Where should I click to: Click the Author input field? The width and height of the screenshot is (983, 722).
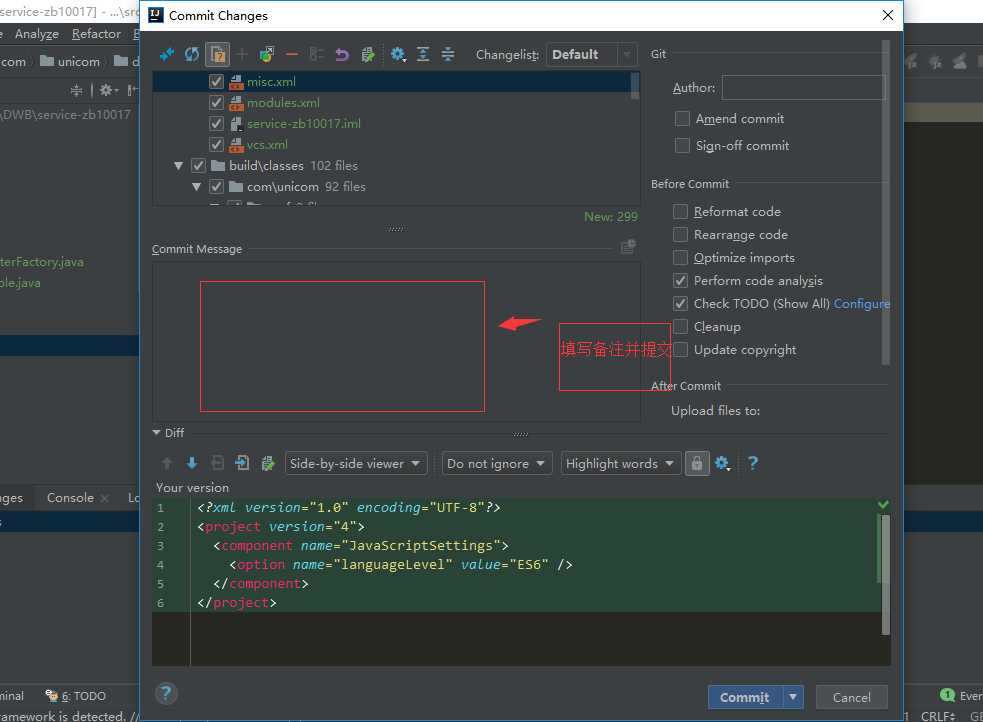[803, 88]
